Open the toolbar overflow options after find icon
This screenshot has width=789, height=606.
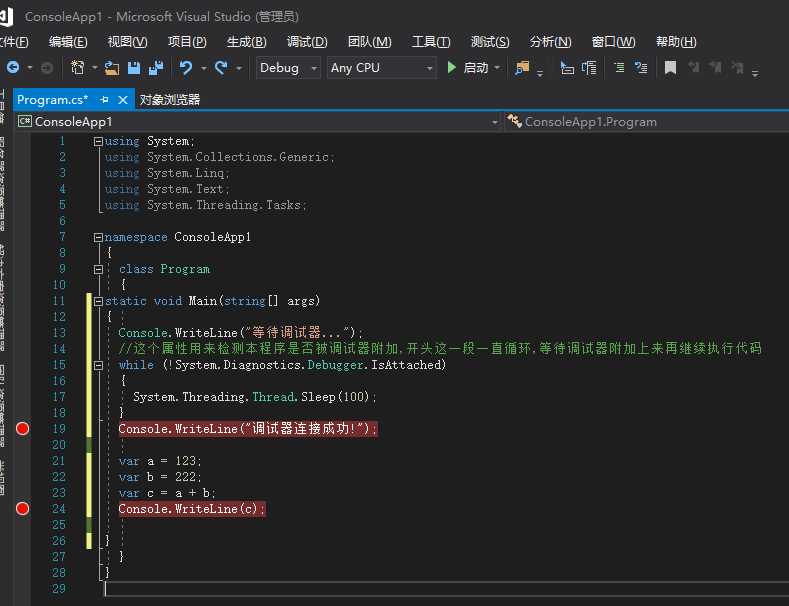540,73
